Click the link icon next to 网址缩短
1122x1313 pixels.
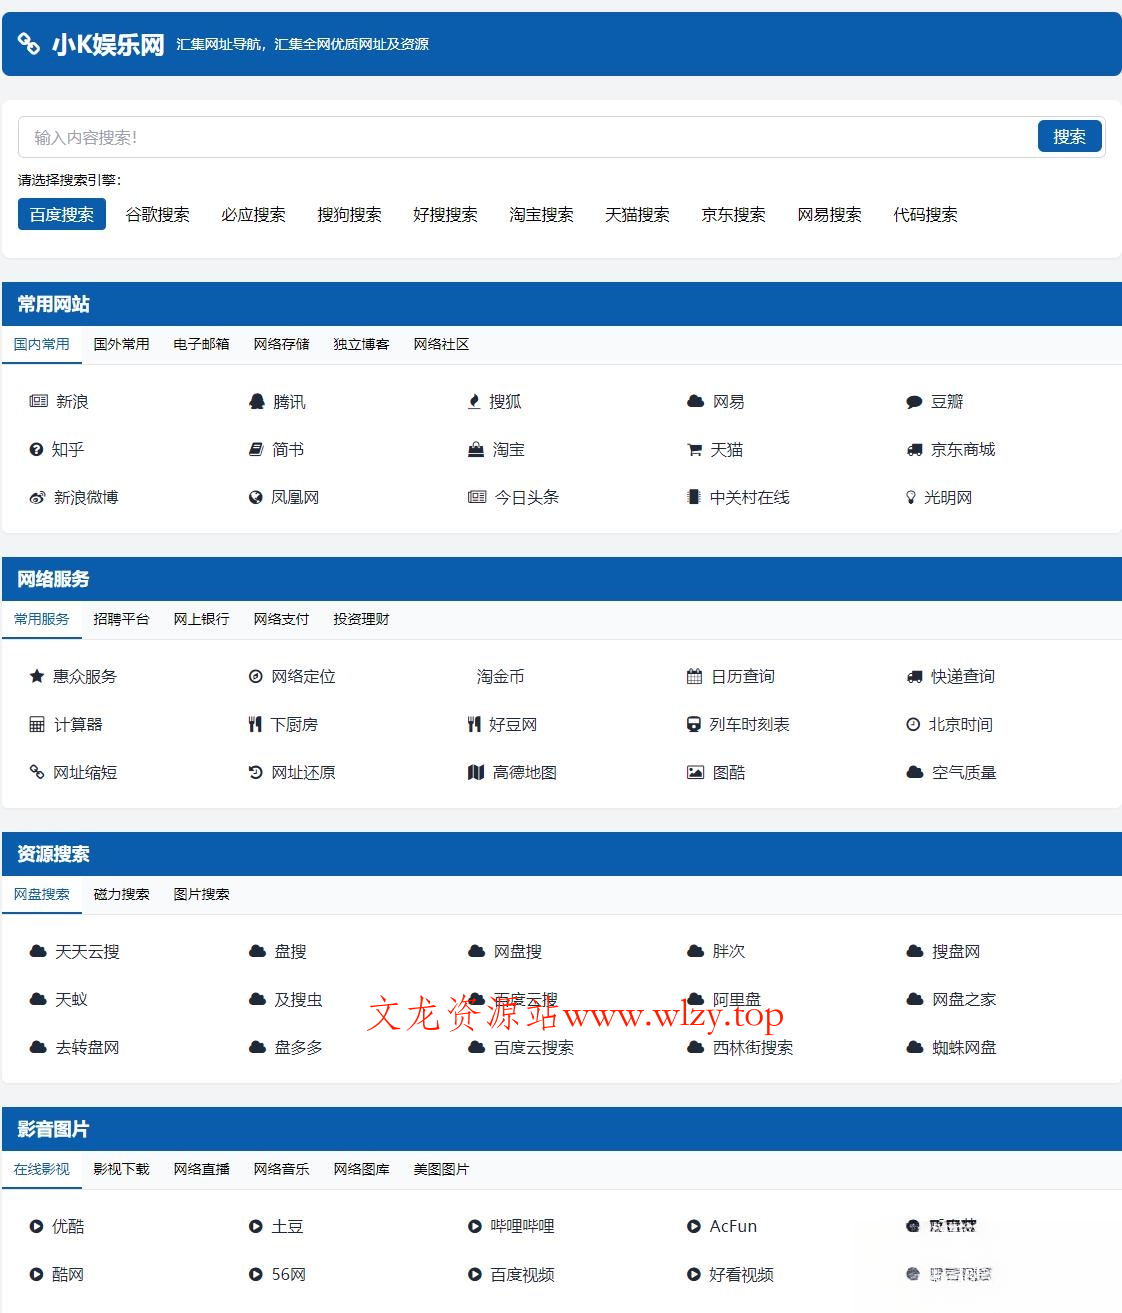tap(36, 772)
